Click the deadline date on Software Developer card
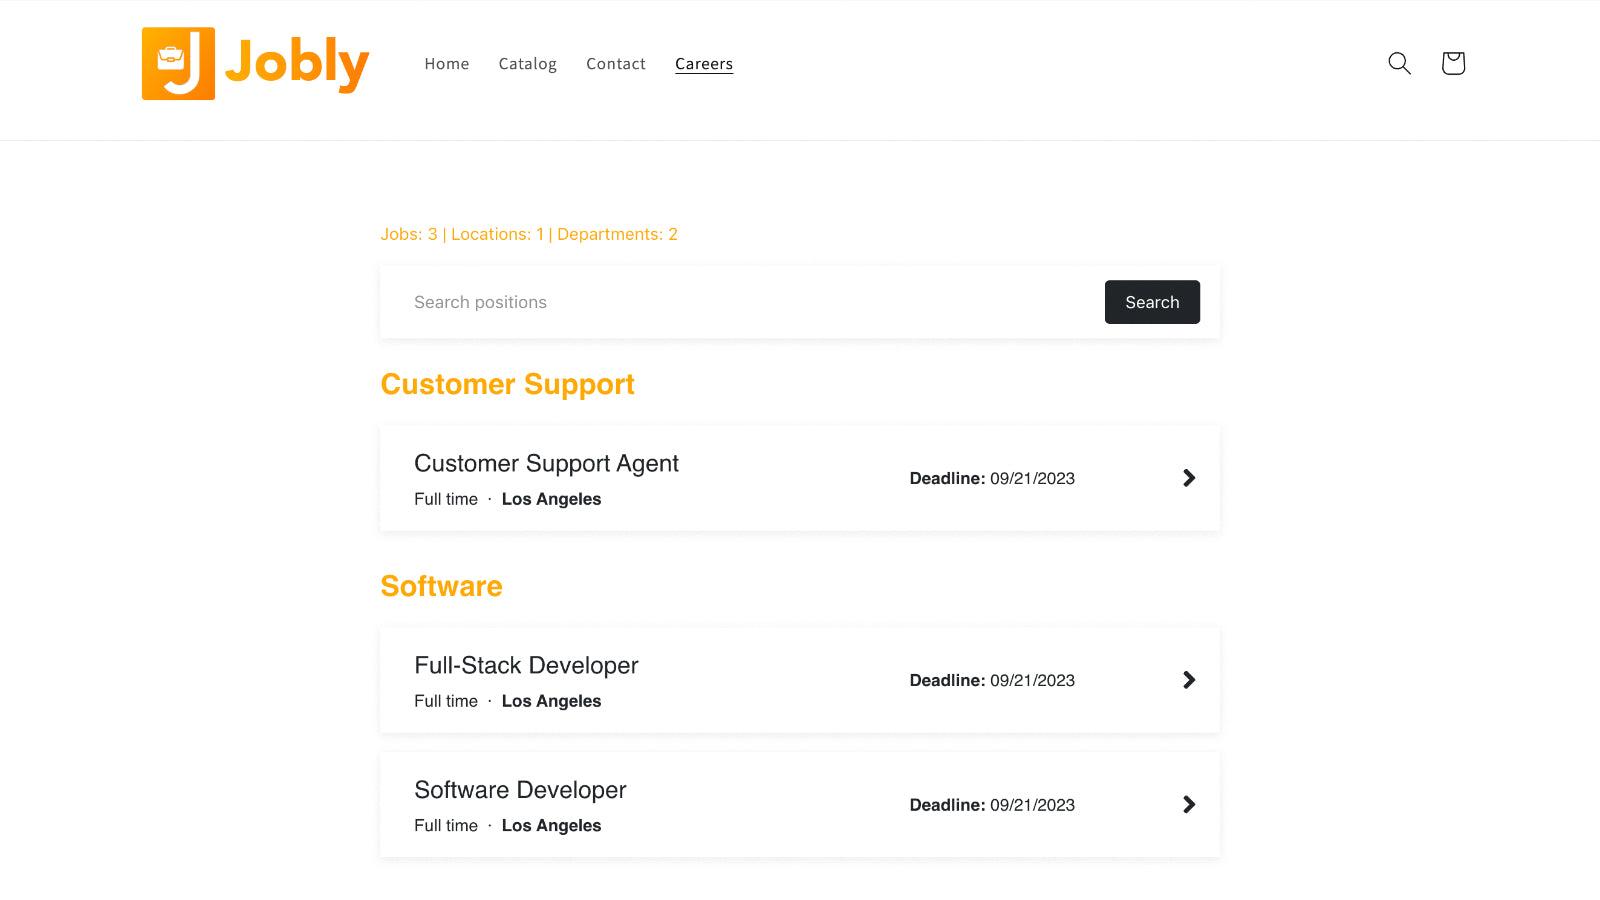 point(1031,804)
